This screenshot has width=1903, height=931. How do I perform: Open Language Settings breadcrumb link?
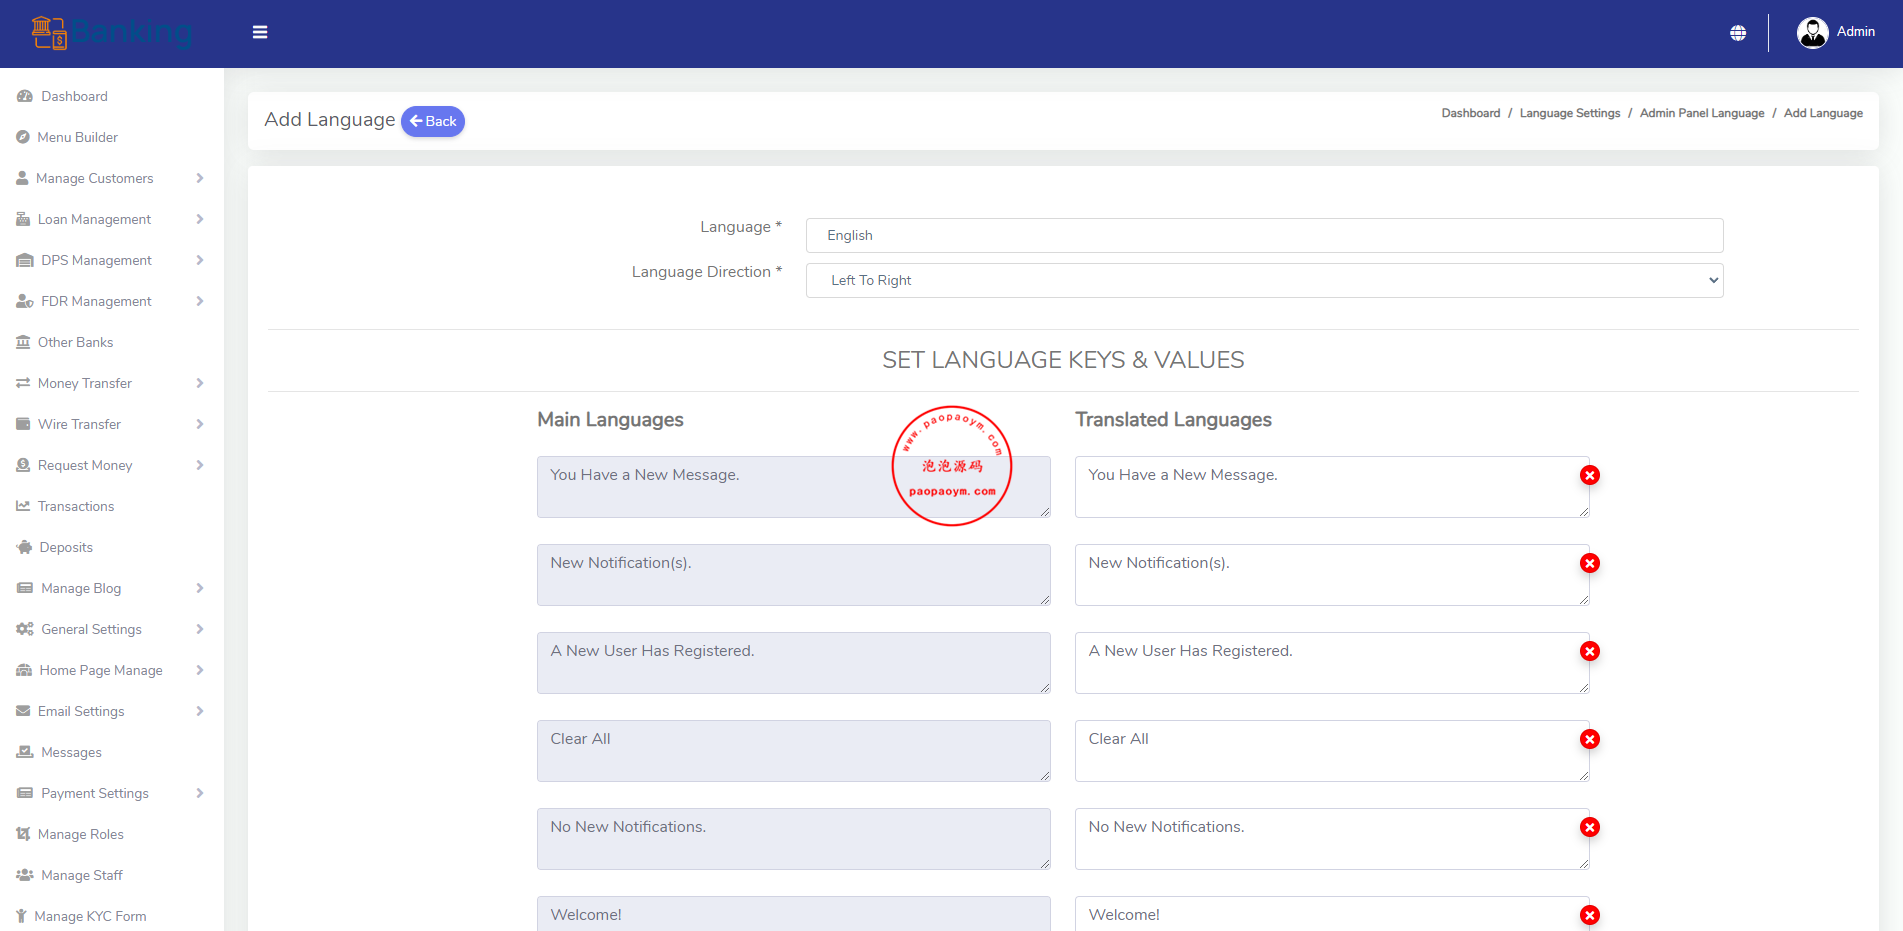(1569, 113)
